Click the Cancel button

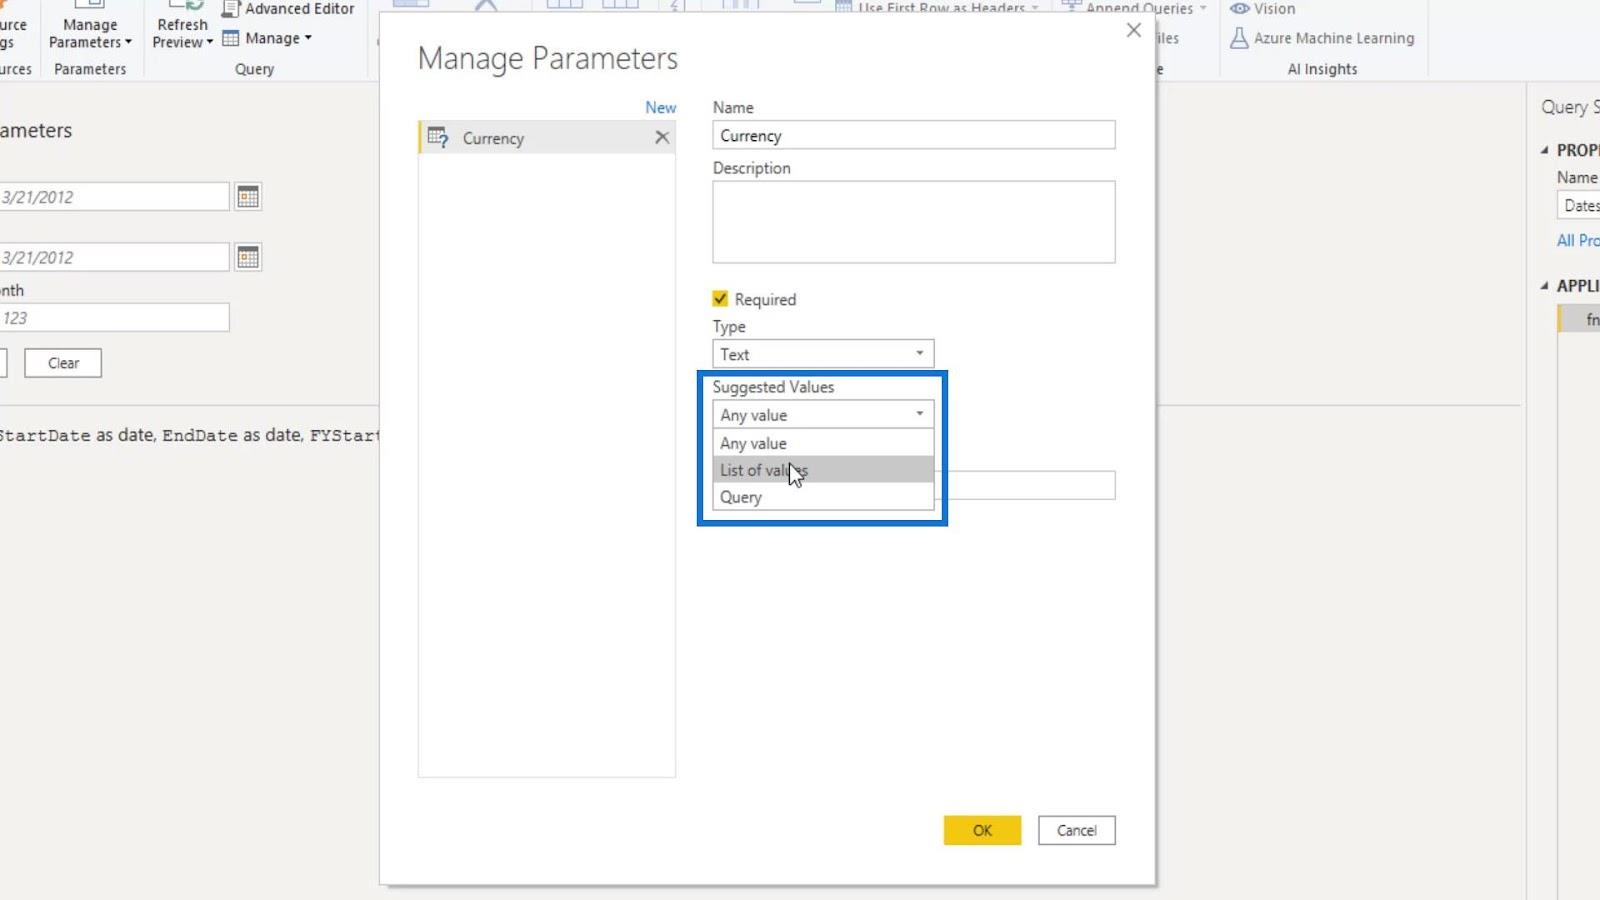(x=1076, y=830)
